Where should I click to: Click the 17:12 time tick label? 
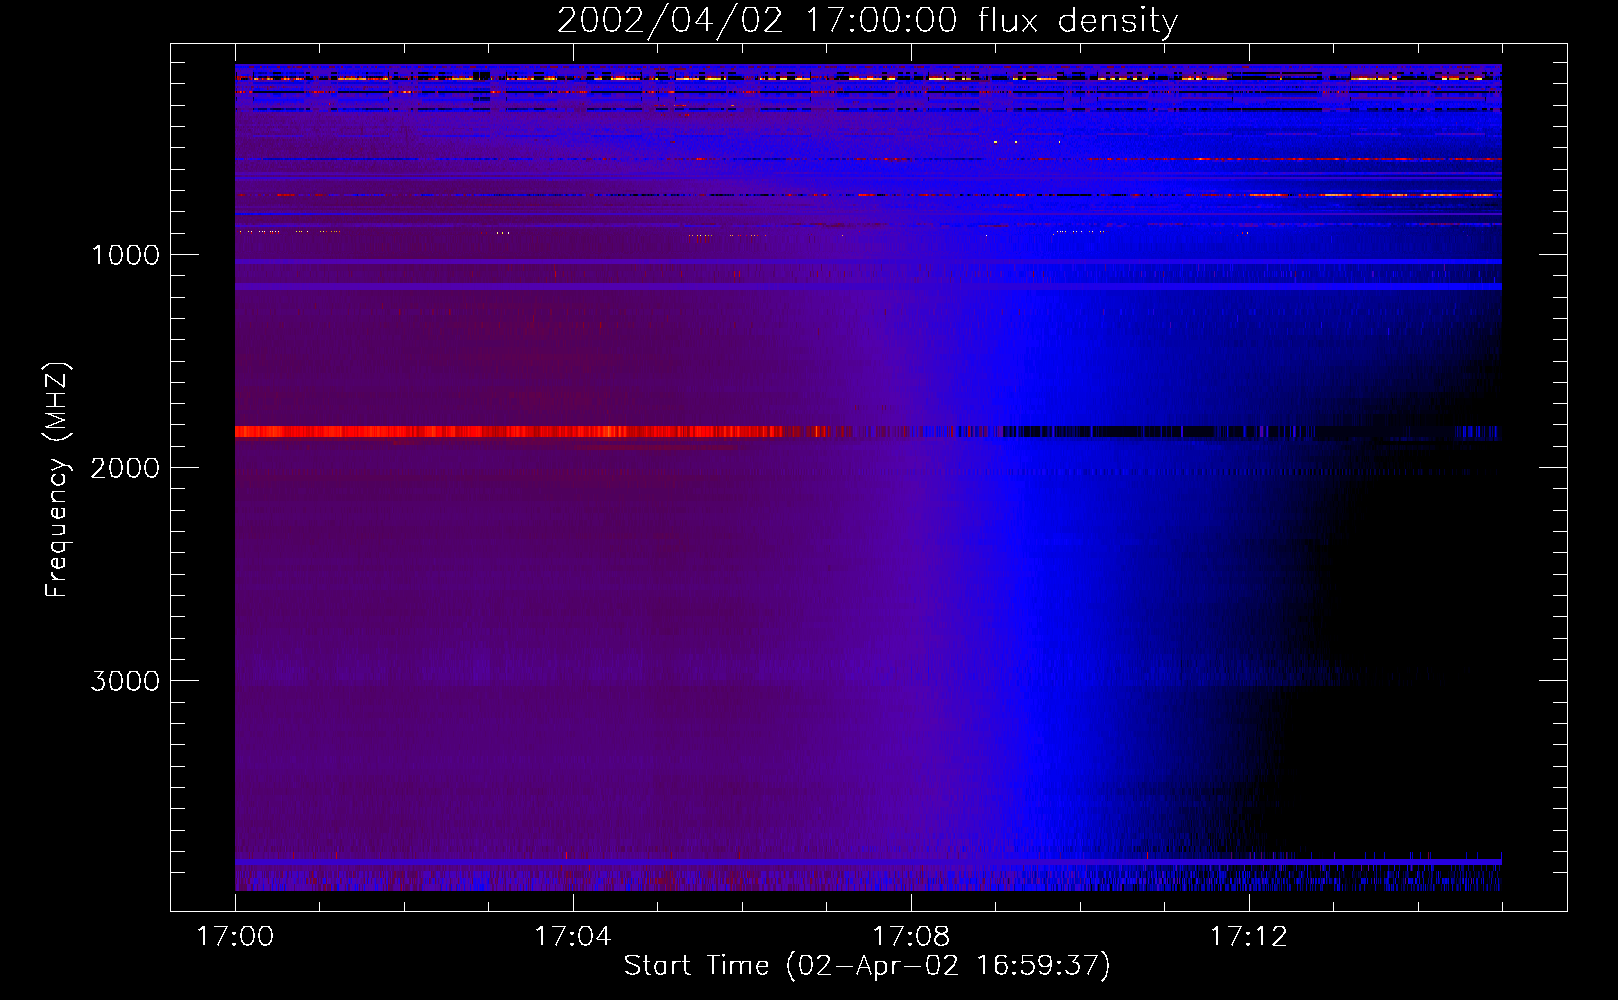[x=1248, y=937]
